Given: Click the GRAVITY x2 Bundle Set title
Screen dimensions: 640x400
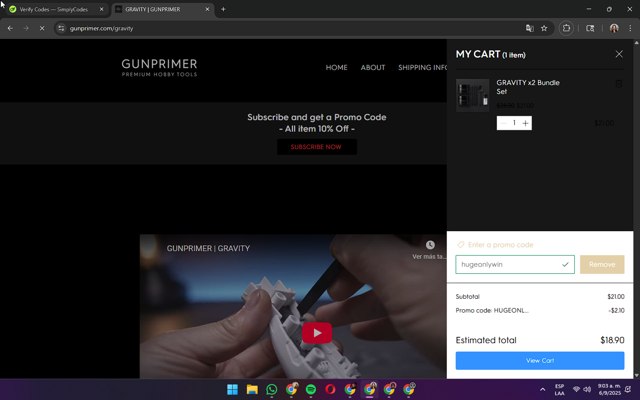Looking at the screenshot, I should click(528, 87).
